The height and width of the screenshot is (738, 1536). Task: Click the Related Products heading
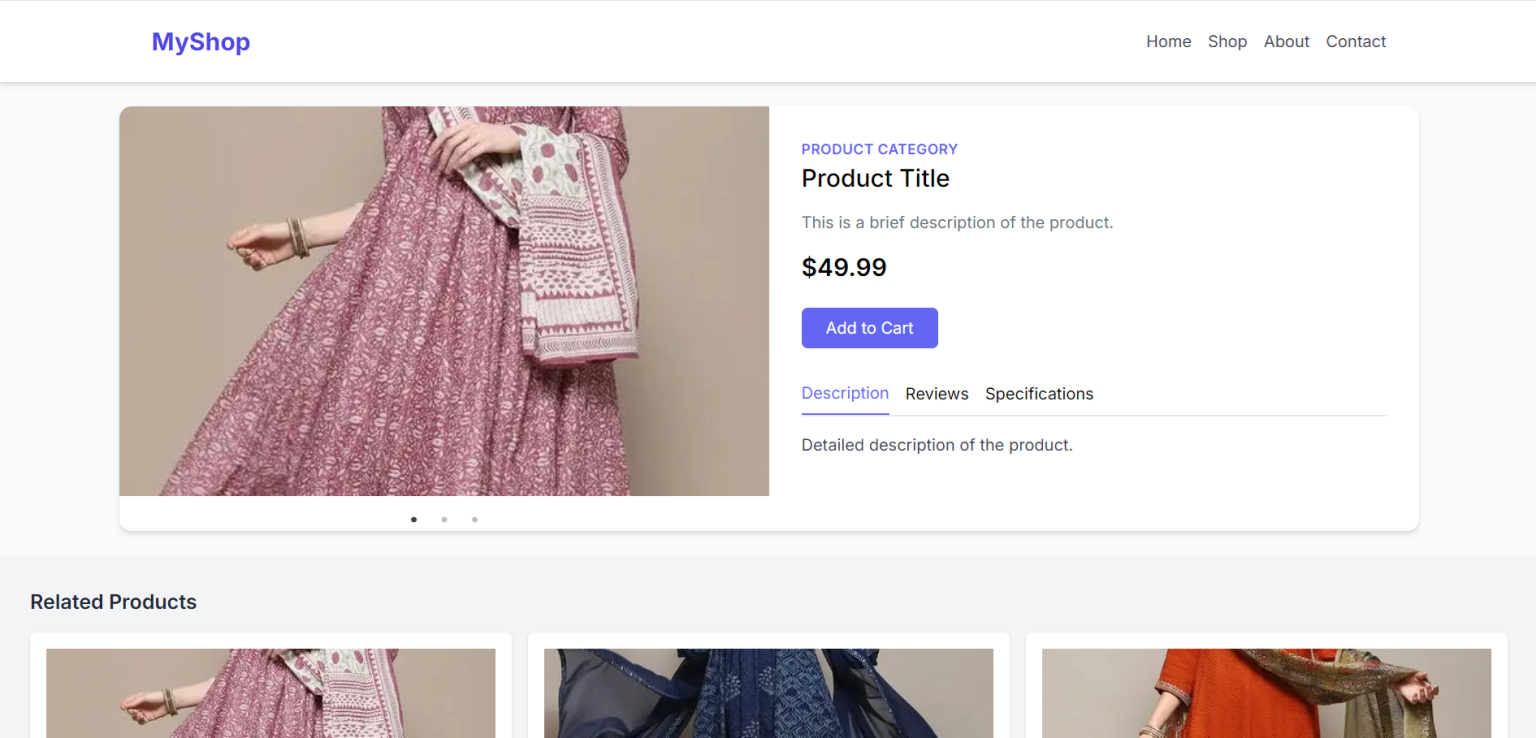coord(113,601)
